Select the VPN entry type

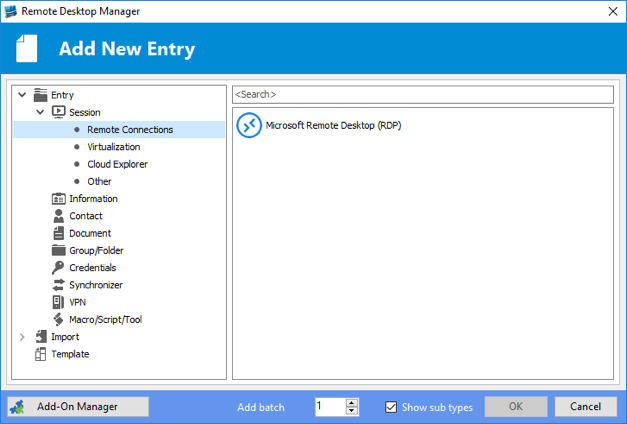pyautogui.click(x=77, y=302)
